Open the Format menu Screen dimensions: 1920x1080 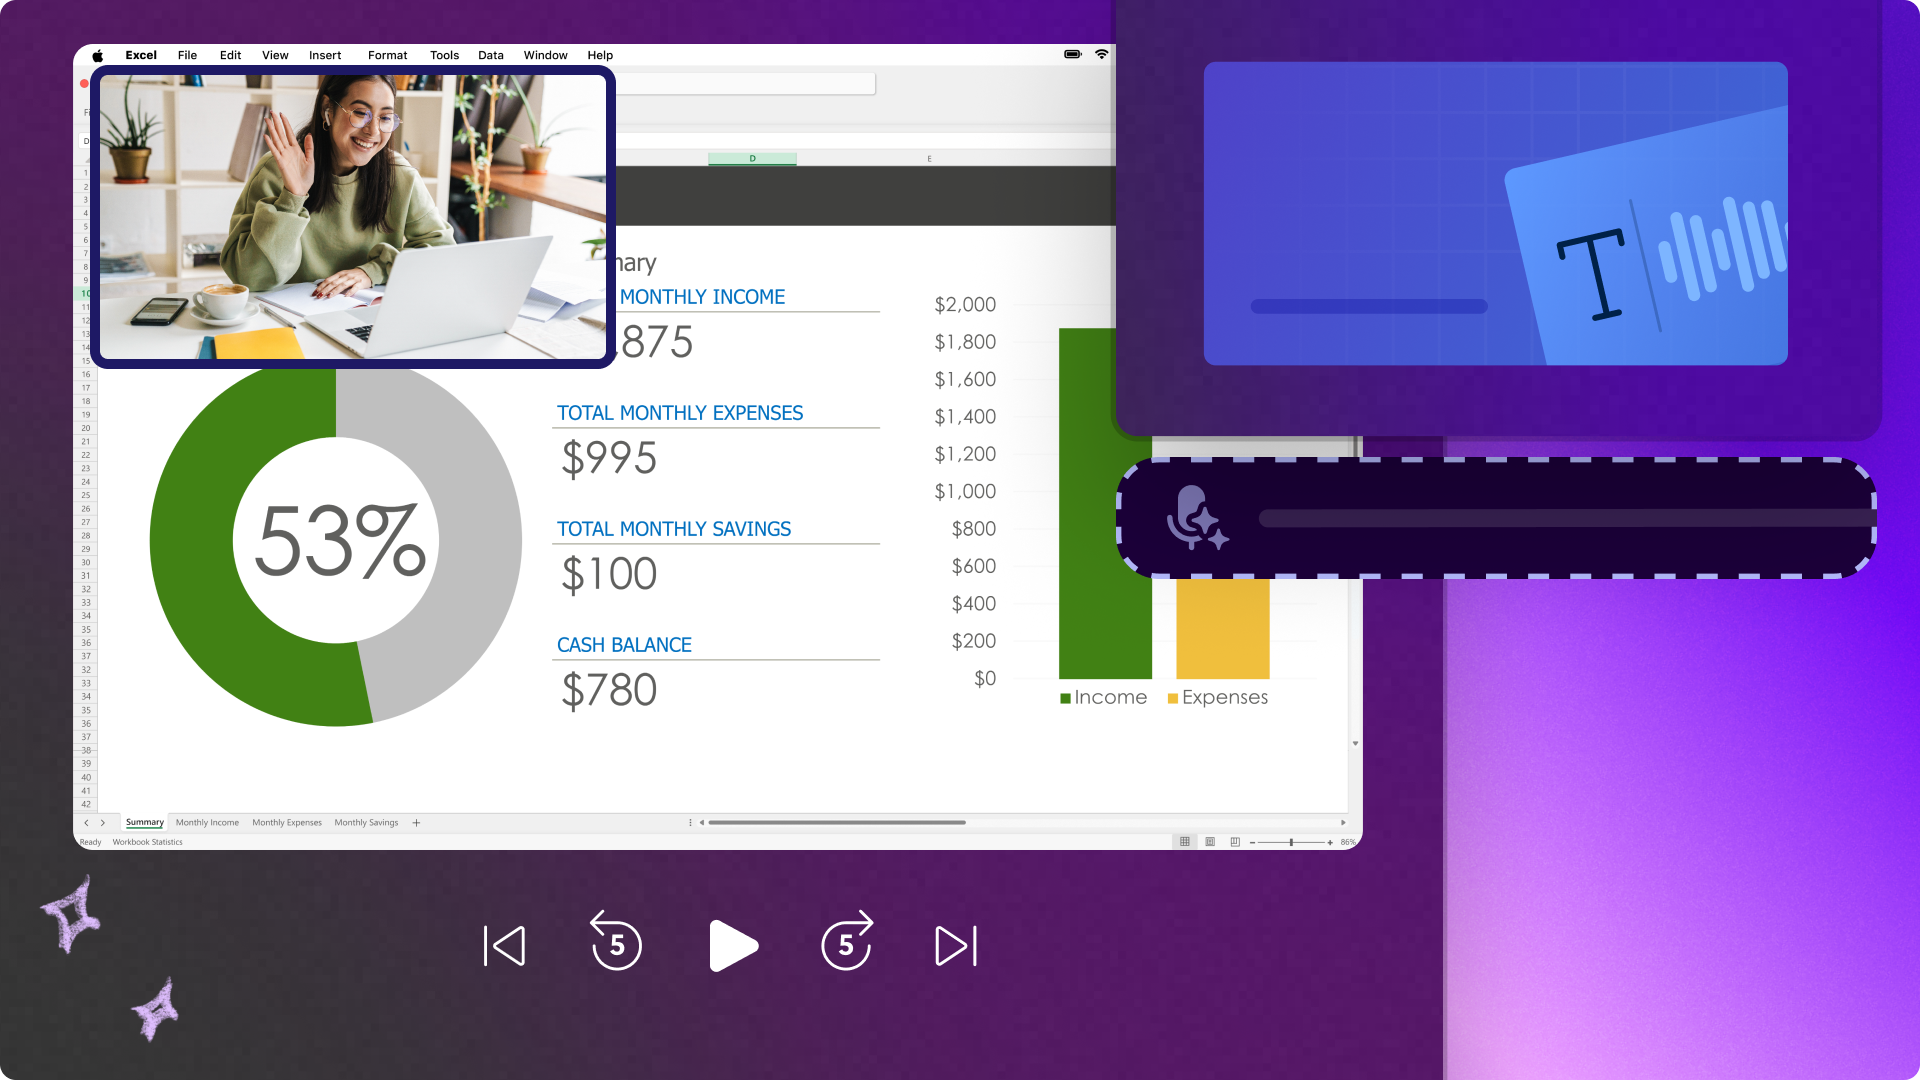point(387,55)
